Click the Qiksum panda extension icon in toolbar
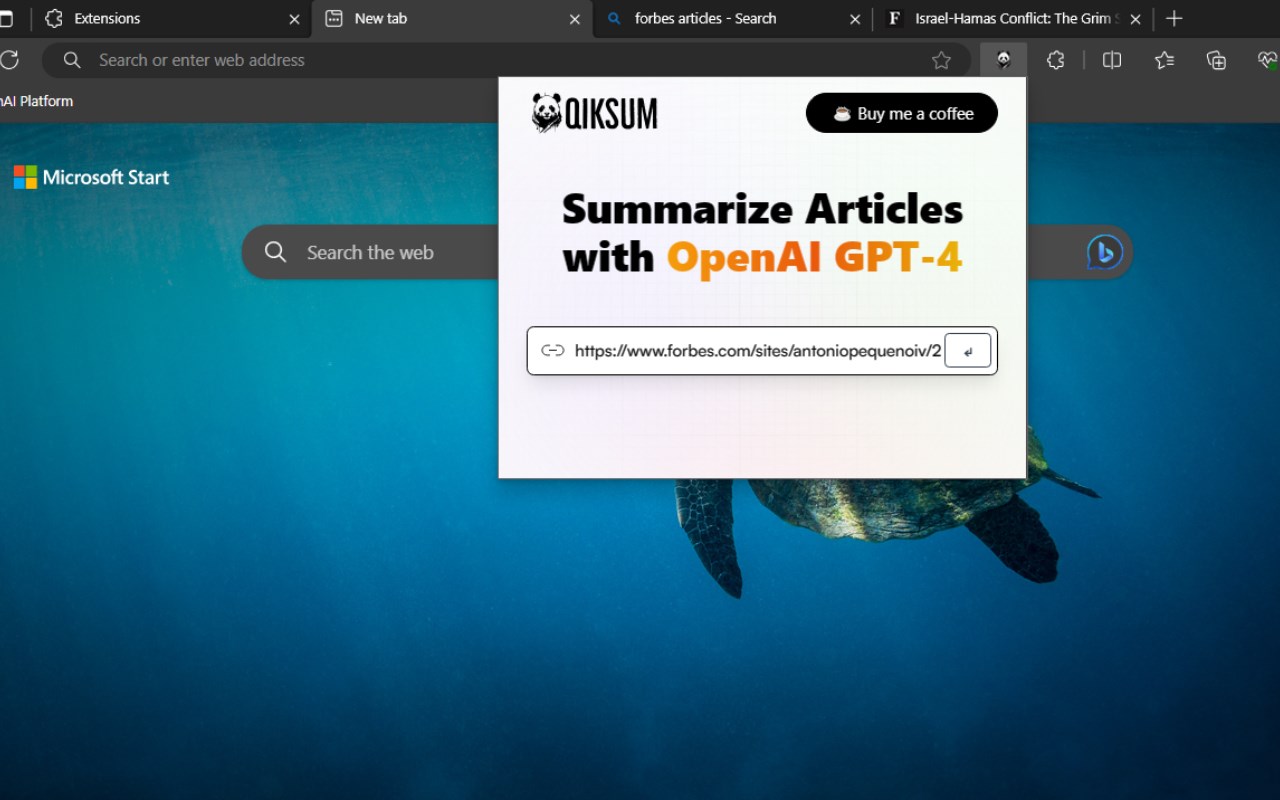Screen dimensions: 1280x800 click(1003, 60)
